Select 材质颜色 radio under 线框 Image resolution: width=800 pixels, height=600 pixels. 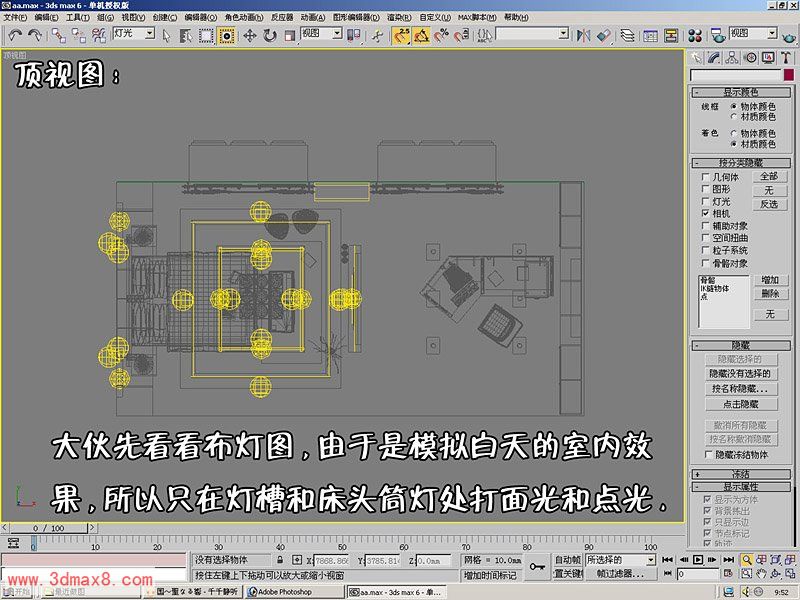coord(734,117)
